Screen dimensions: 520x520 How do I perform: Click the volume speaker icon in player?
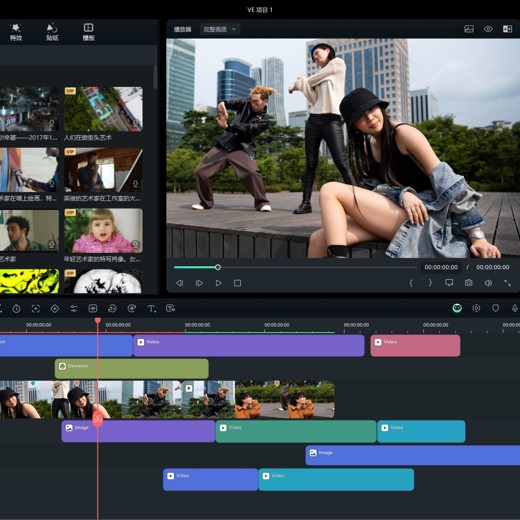[x=488, y=283]
